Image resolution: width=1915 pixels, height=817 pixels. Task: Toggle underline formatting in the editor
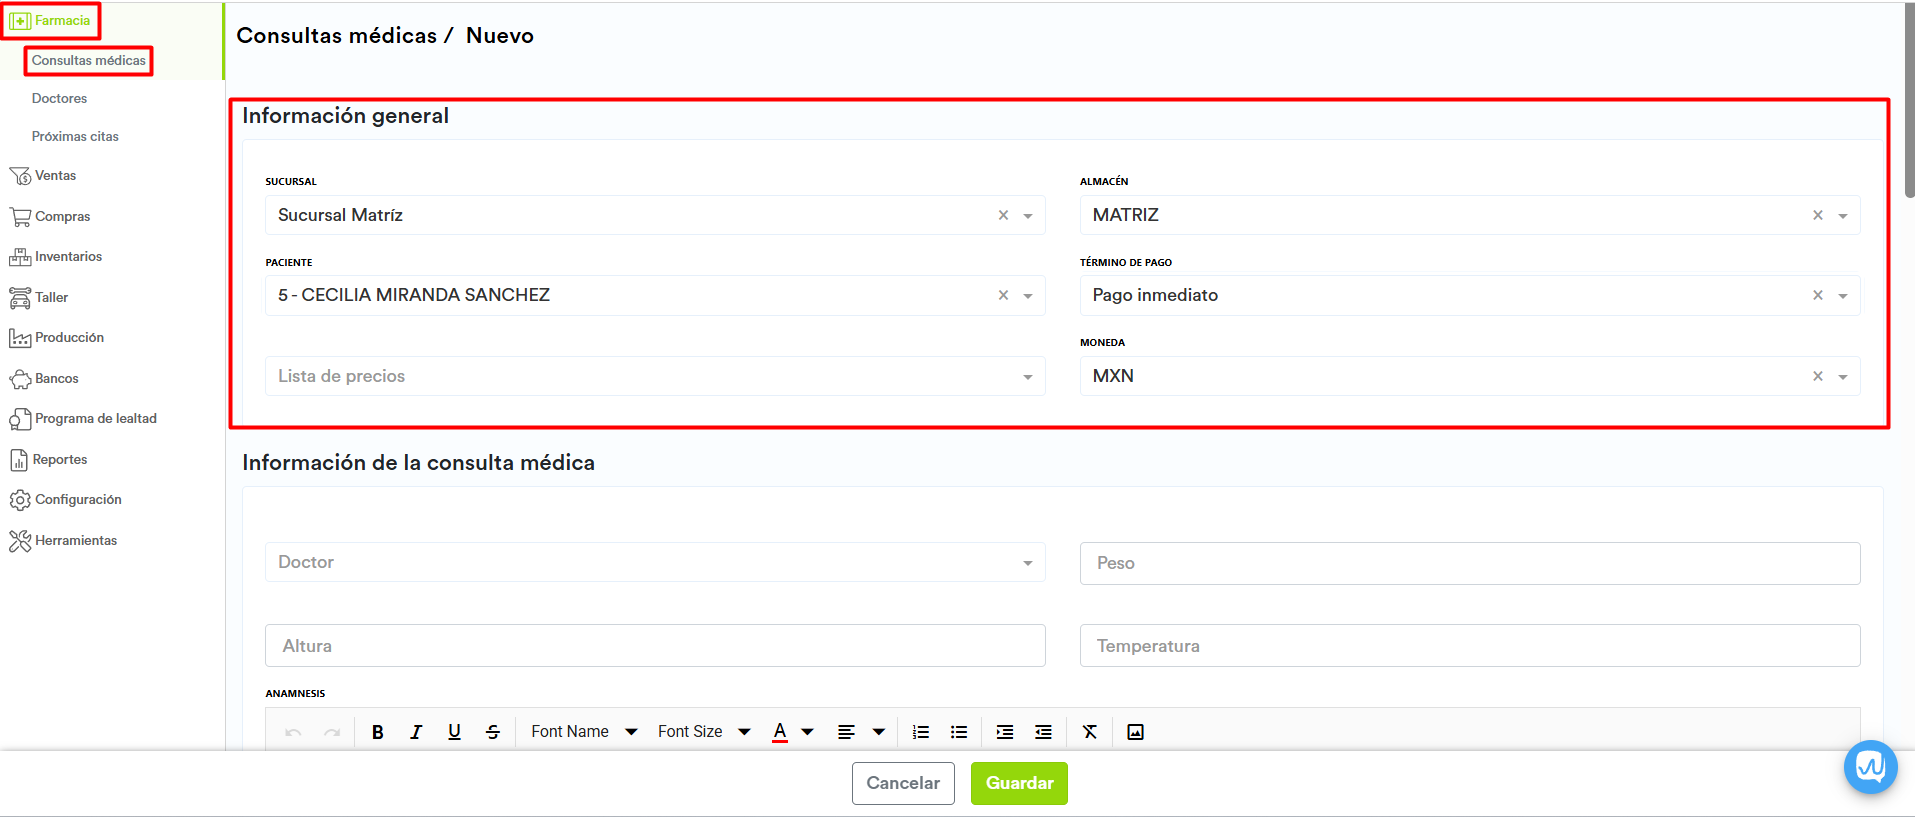454,732
